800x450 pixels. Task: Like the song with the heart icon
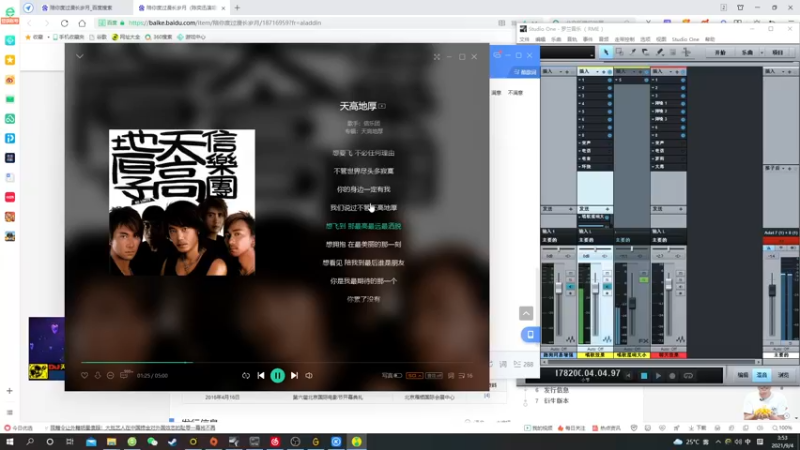[x=85, y=376]
